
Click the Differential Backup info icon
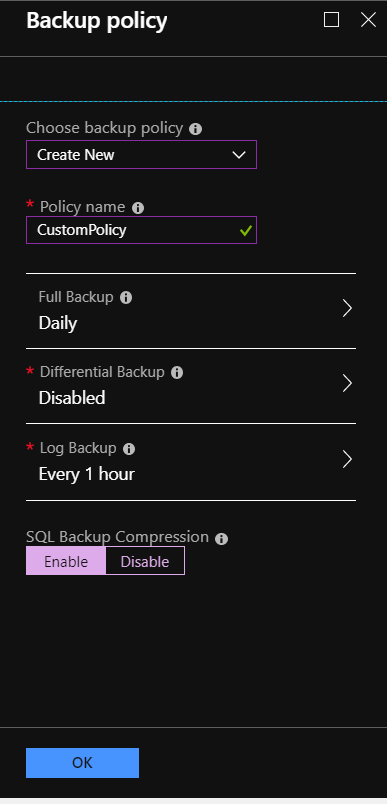(x=177, y=373)
